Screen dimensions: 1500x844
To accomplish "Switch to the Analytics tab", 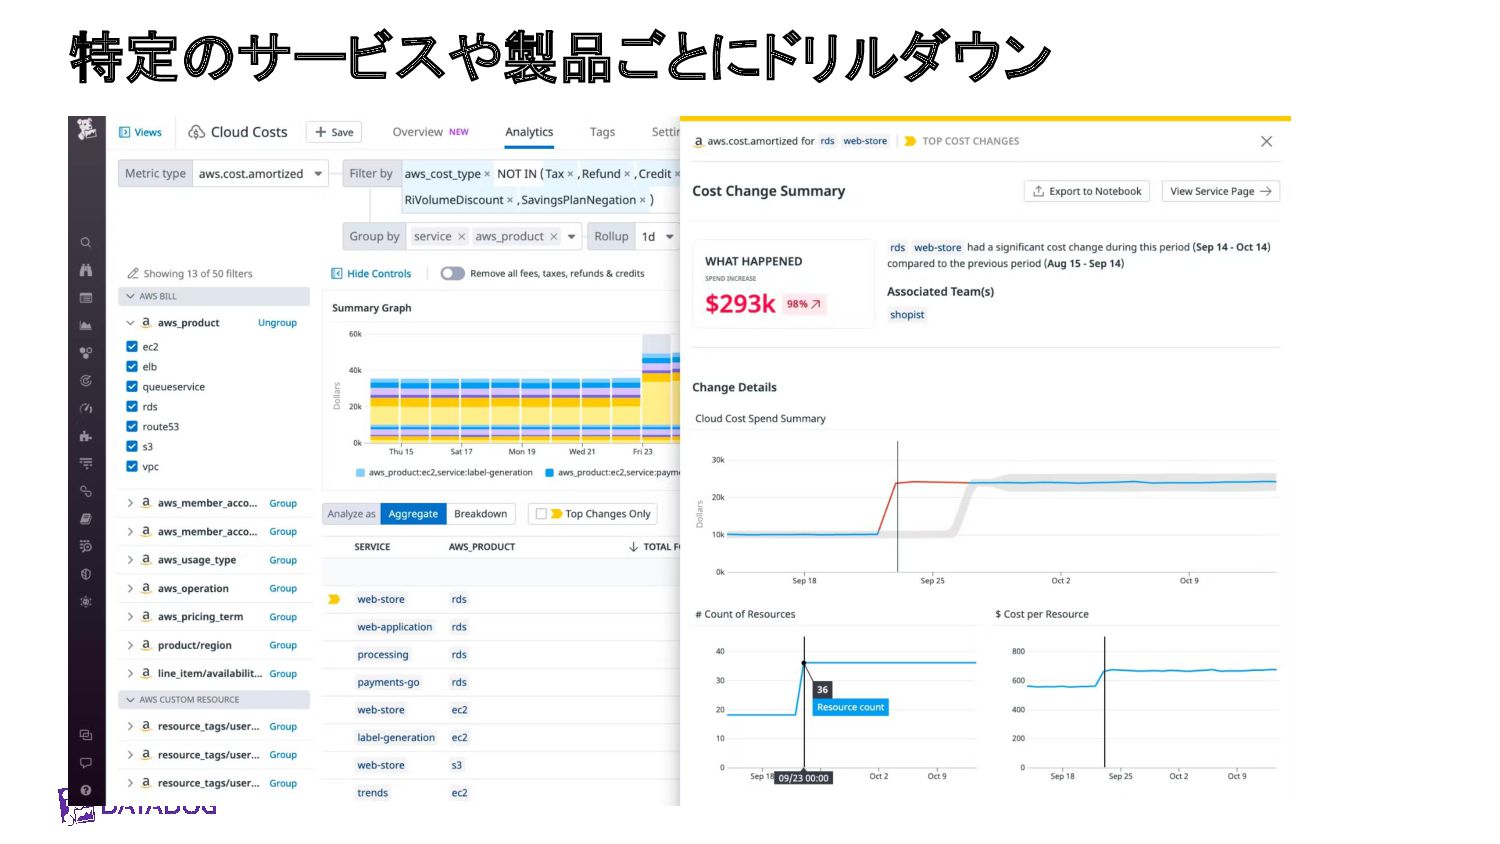I will click(529, 132).
